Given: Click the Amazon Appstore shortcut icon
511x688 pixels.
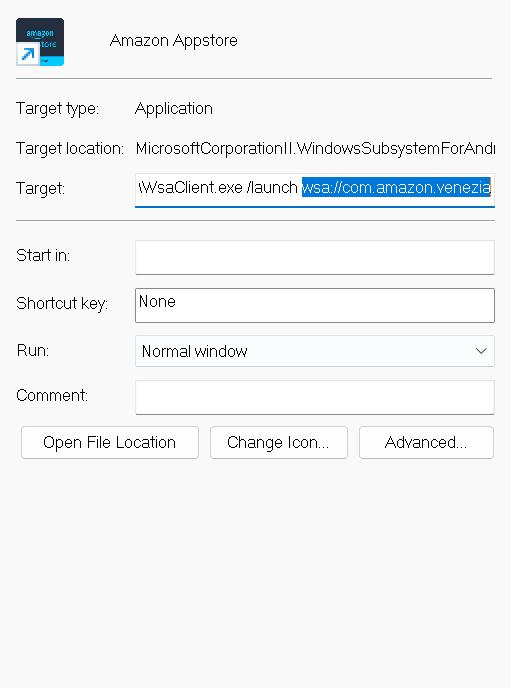Looking at the screenshot, I should pos(40,42).
